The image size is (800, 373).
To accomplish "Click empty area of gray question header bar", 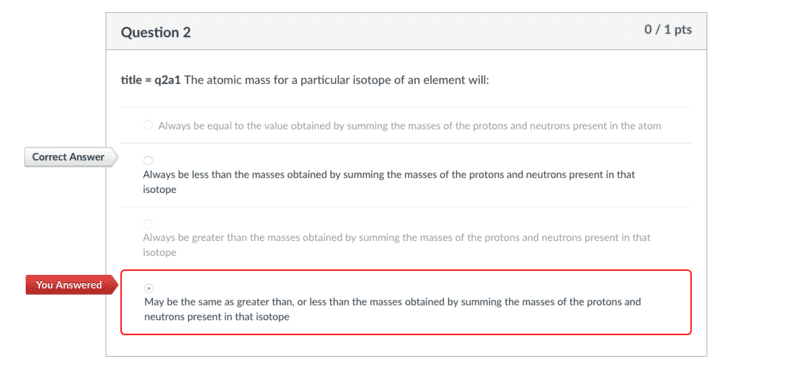I will [x=408, y=32].
